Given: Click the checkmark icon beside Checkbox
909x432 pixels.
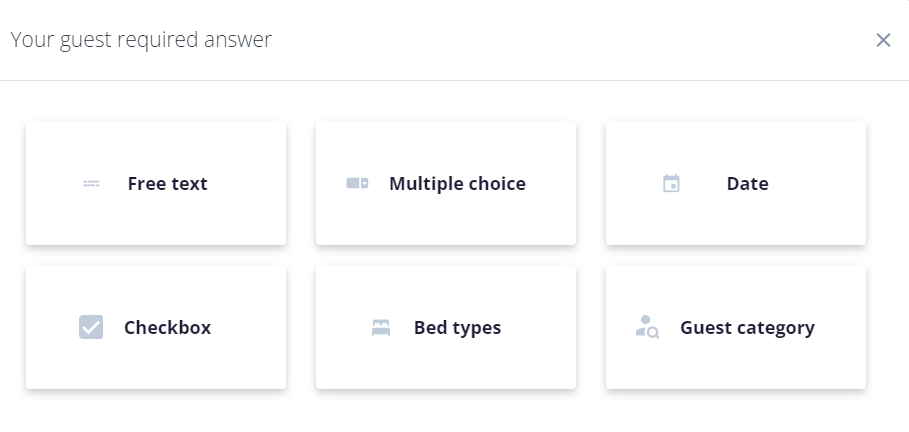Looking at the screenshot, I should 91,327.
